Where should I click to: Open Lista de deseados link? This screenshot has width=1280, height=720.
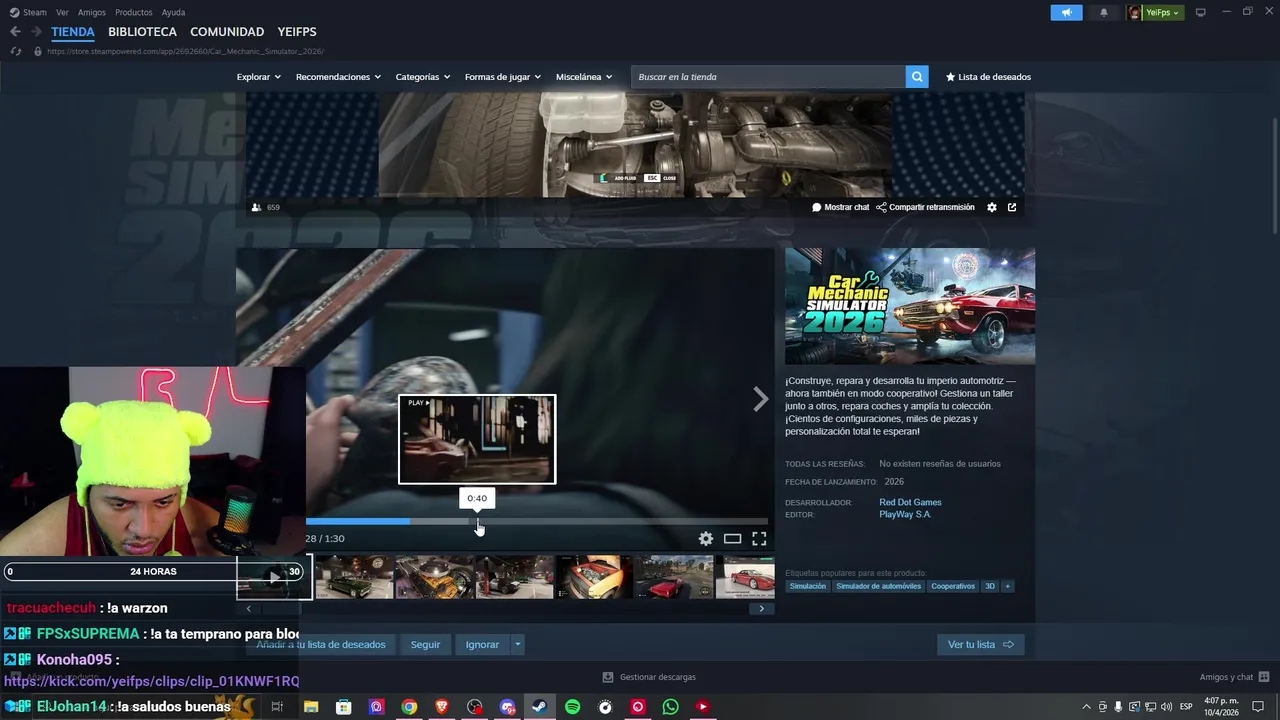click(988, 77)
